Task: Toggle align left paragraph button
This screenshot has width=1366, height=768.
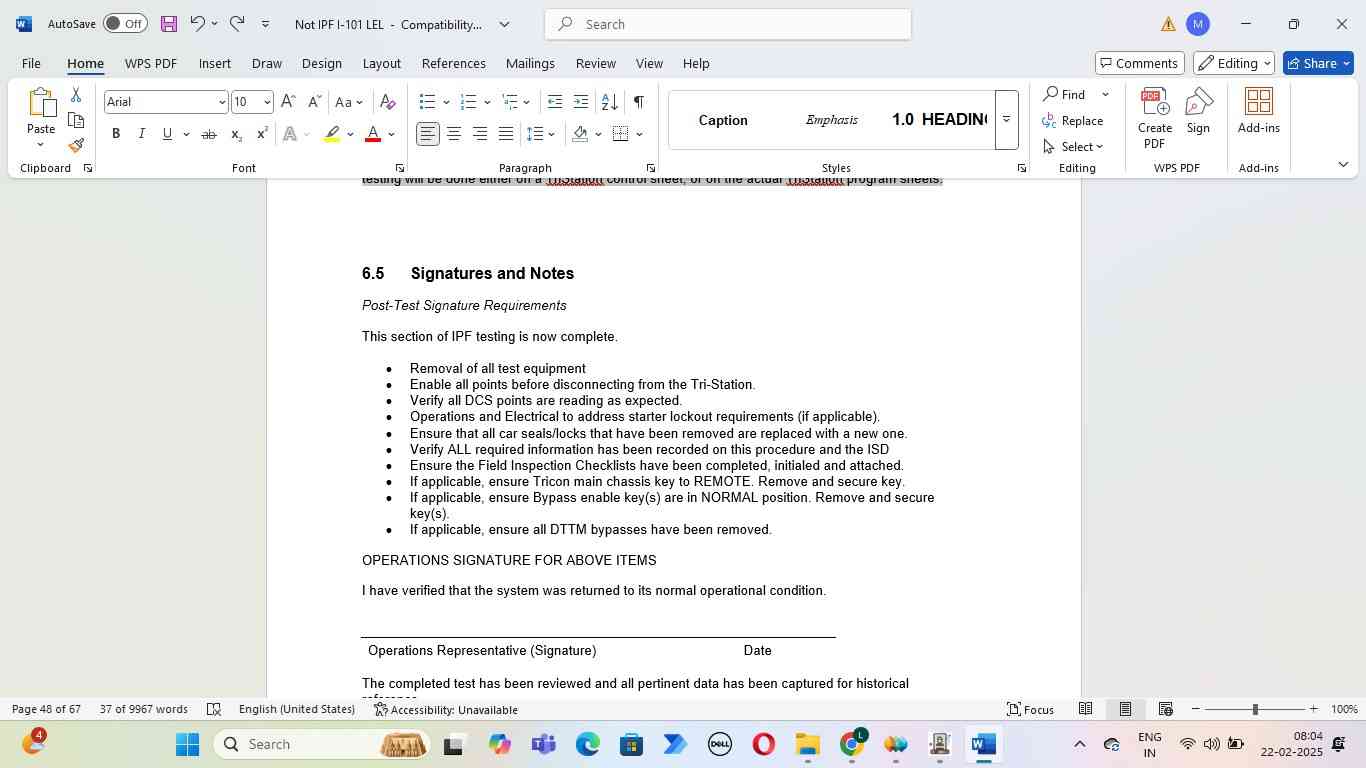Action: [x=428, y=134]
